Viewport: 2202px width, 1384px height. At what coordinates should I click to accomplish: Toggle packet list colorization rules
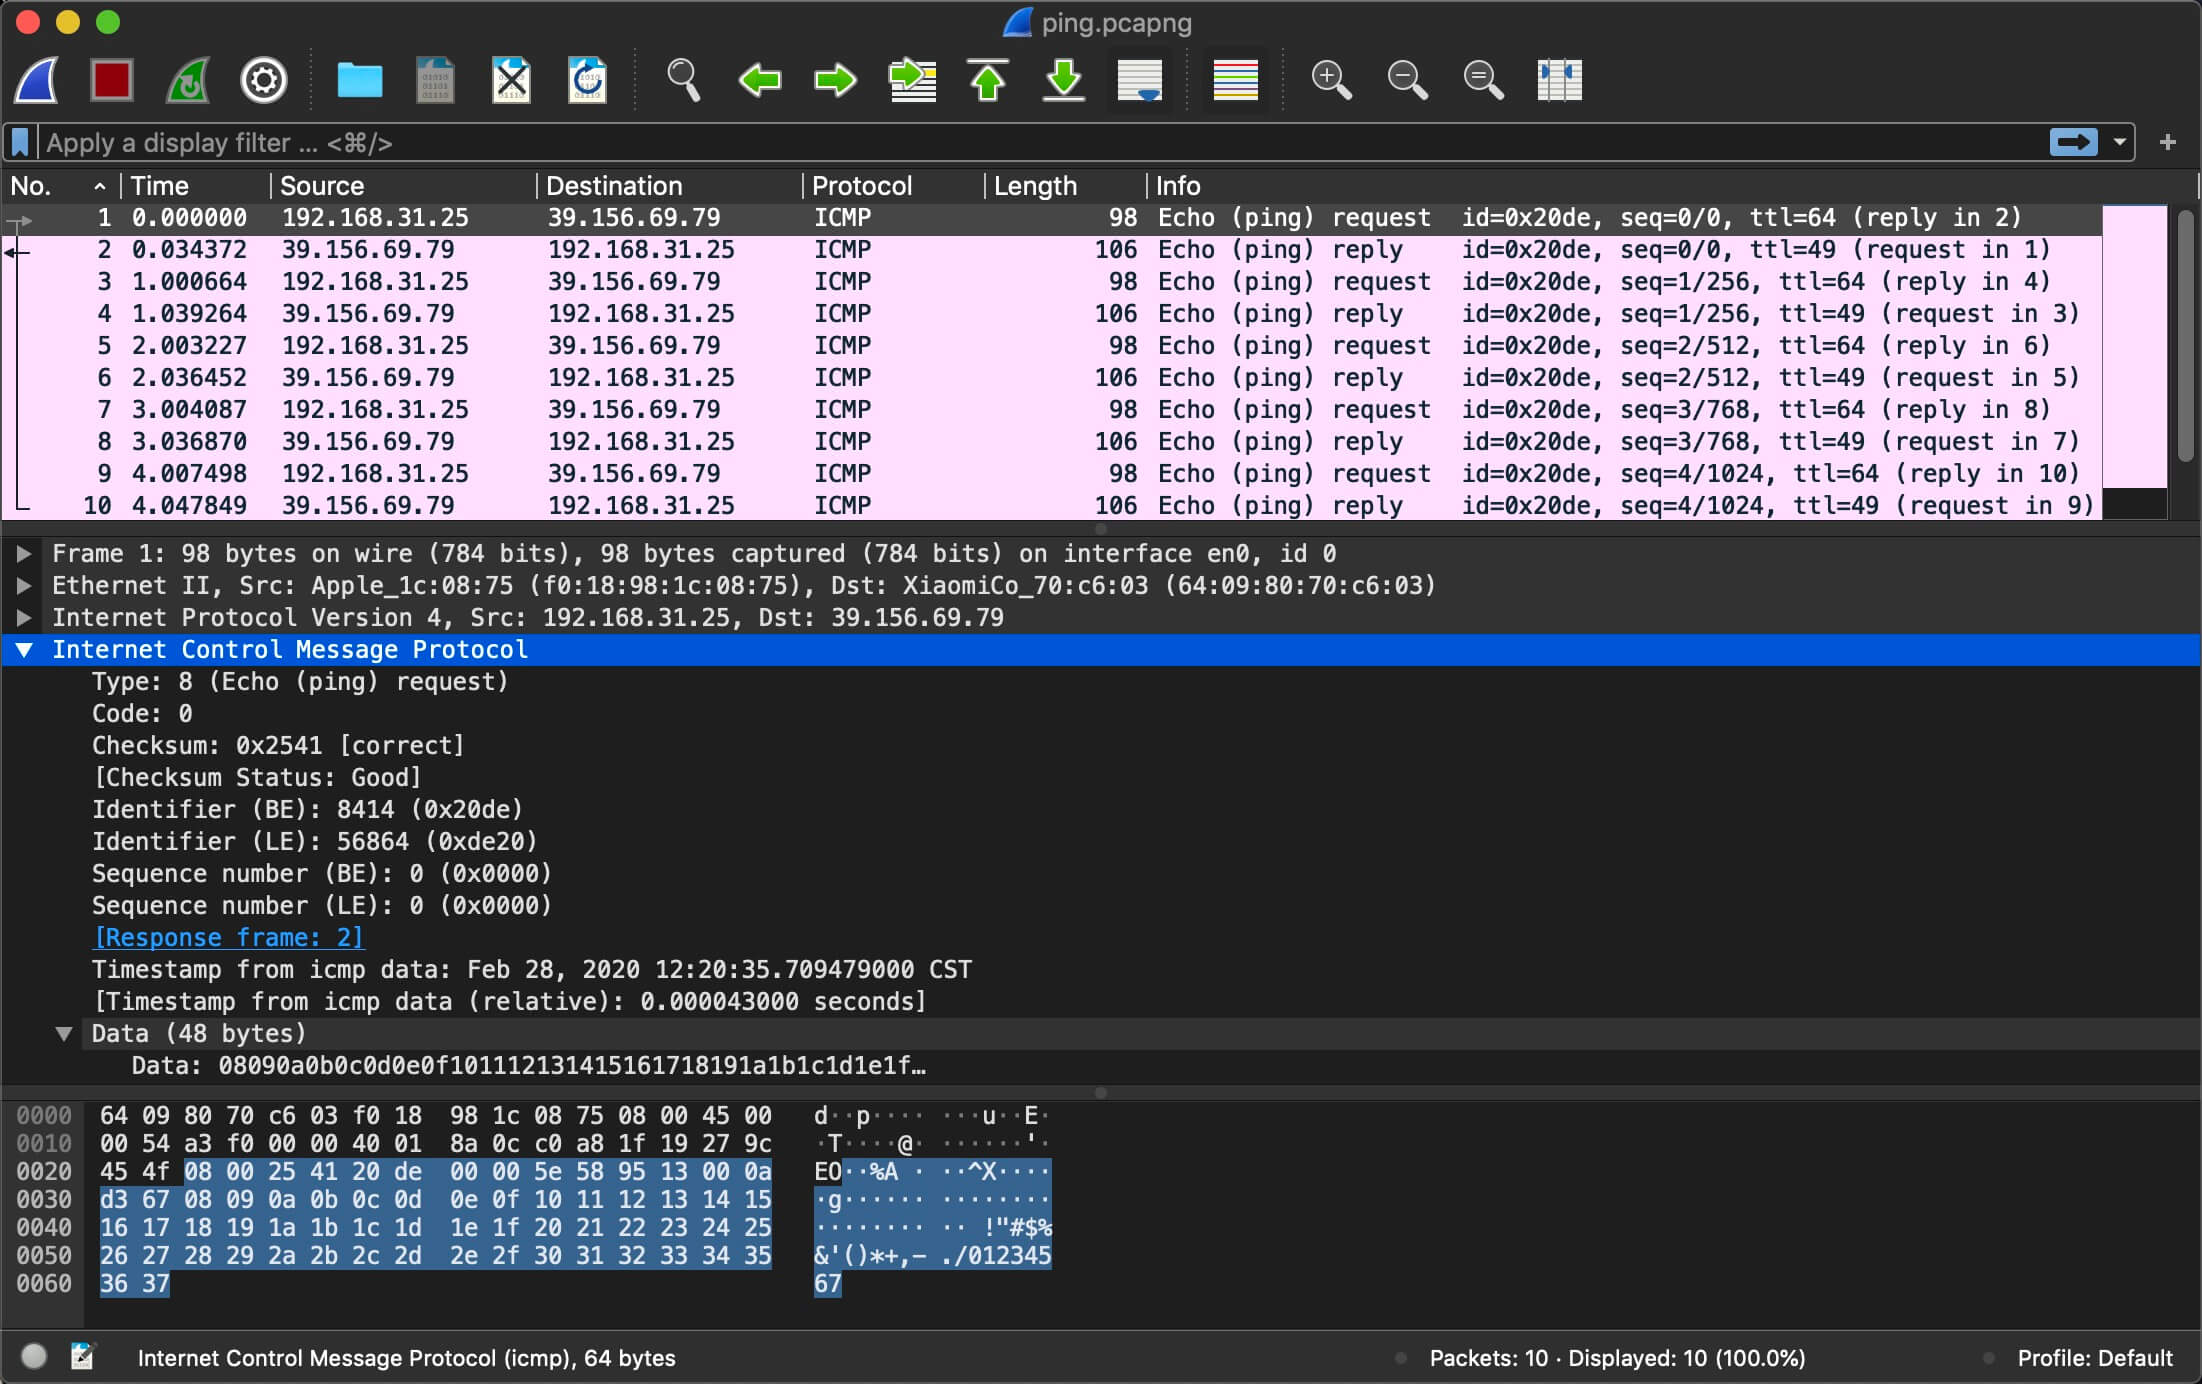[1235, 80]
